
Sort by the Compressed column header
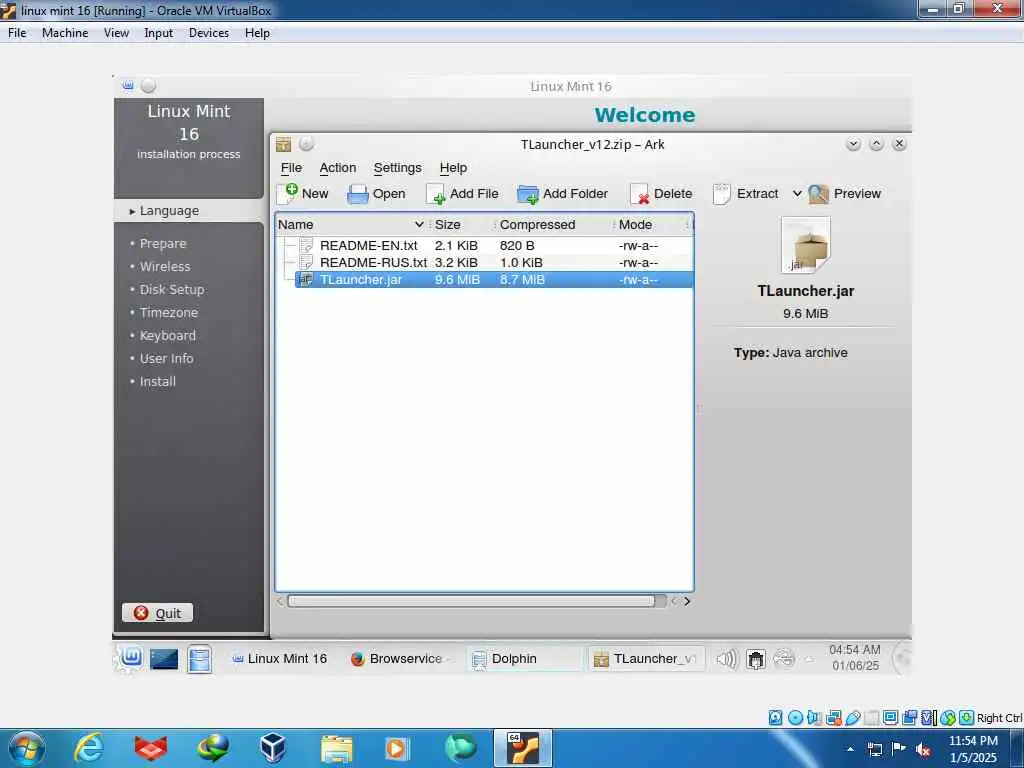point(554,225)
